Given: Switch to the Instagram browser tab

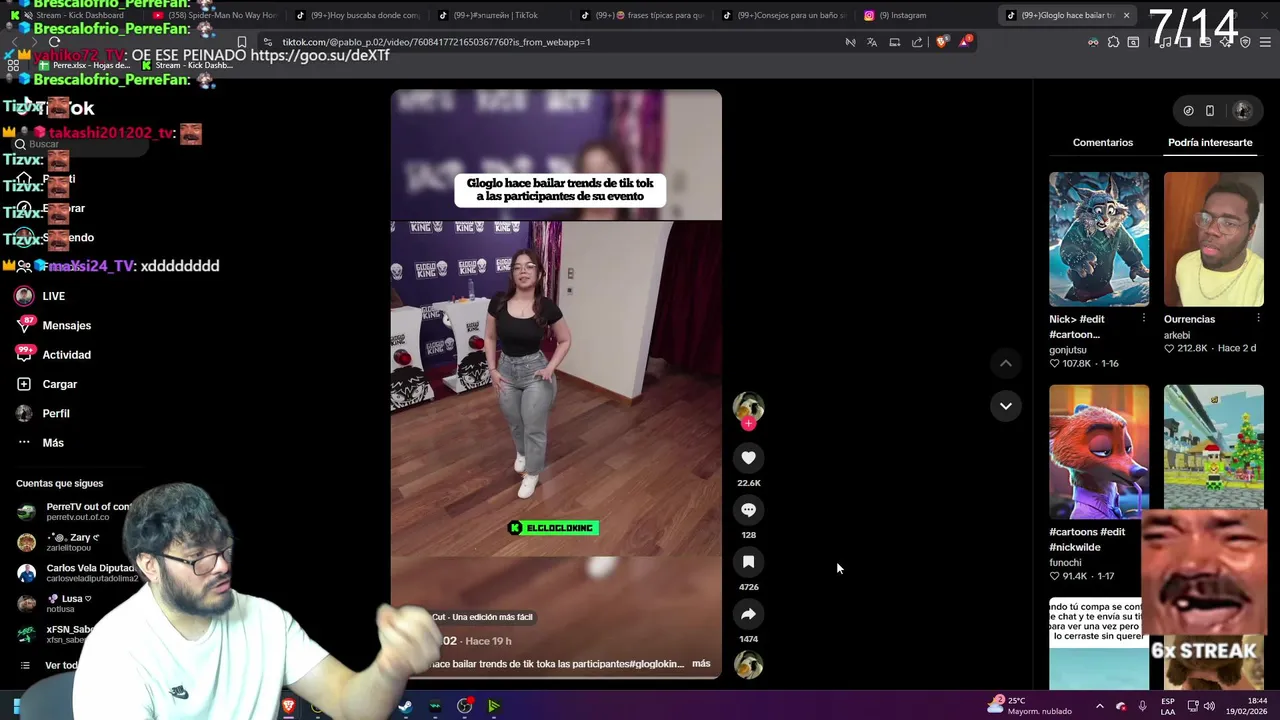Looking at the screenshot, I should tap(925, 15).
